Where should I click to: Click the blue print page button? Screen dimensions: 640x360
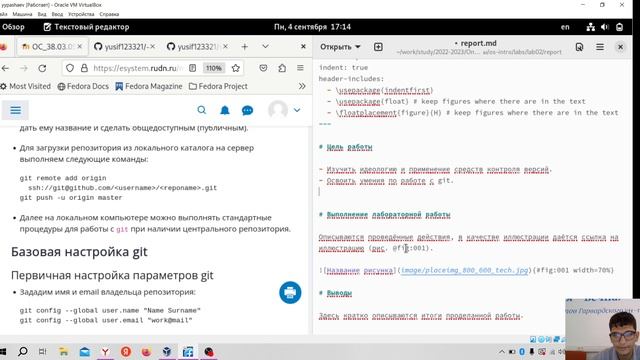click(x=290, y=293)
